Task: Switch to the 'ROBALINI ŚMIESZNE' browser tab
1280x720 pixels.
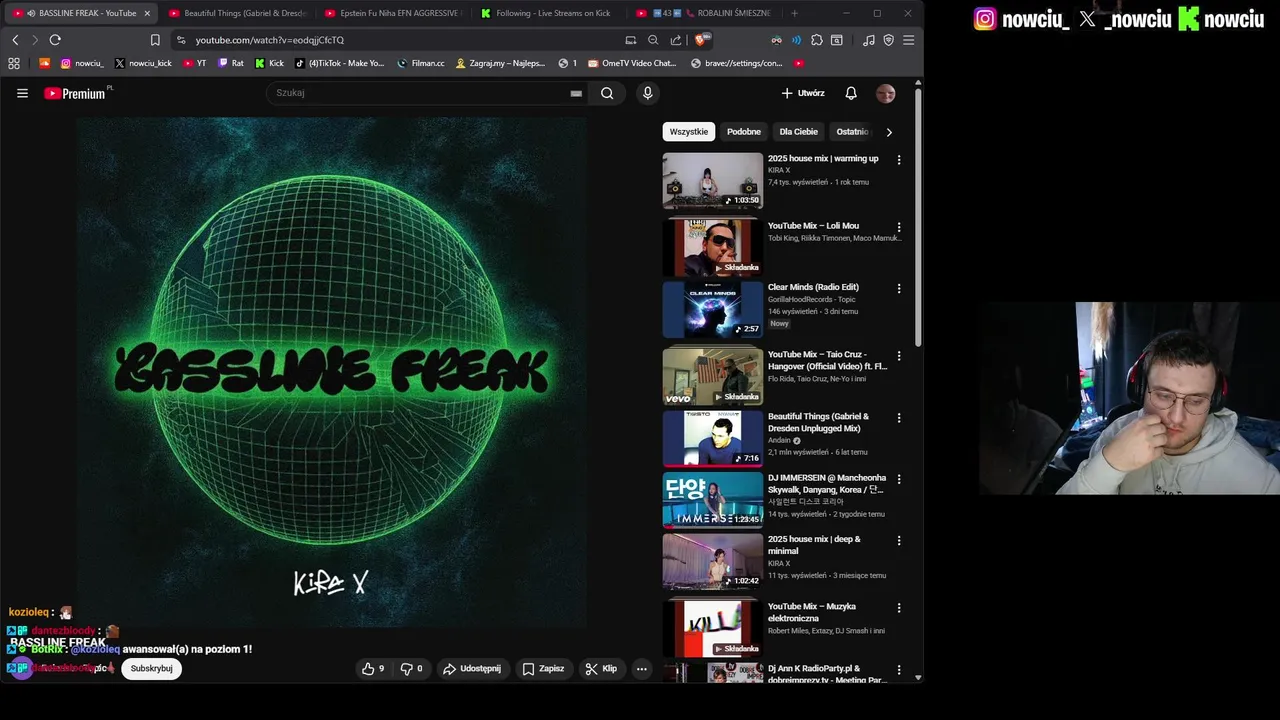Action: pyautogui.click(x=704, y=13)
